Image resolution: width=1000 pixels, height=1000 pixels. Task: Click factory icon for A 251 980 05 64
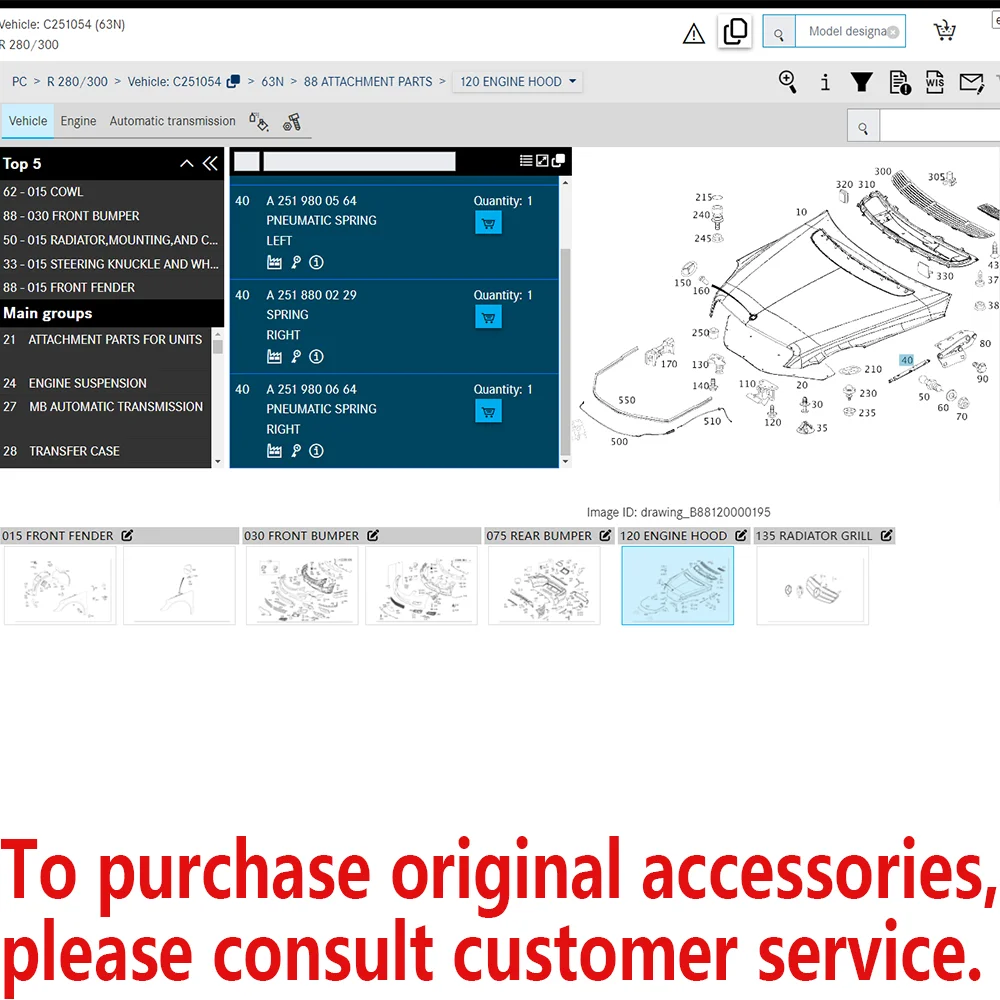(x=274, y=262)
